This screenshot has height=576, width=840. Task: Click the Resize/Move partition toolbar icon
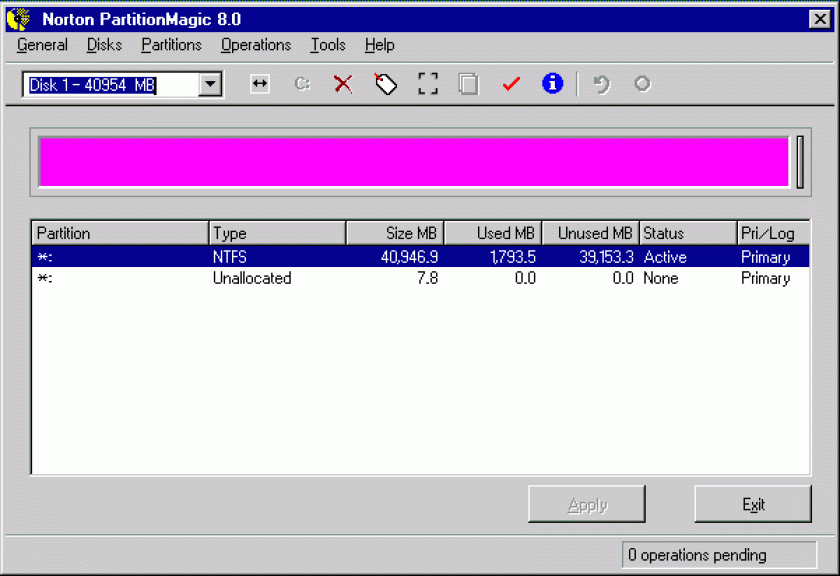[260, 84]
